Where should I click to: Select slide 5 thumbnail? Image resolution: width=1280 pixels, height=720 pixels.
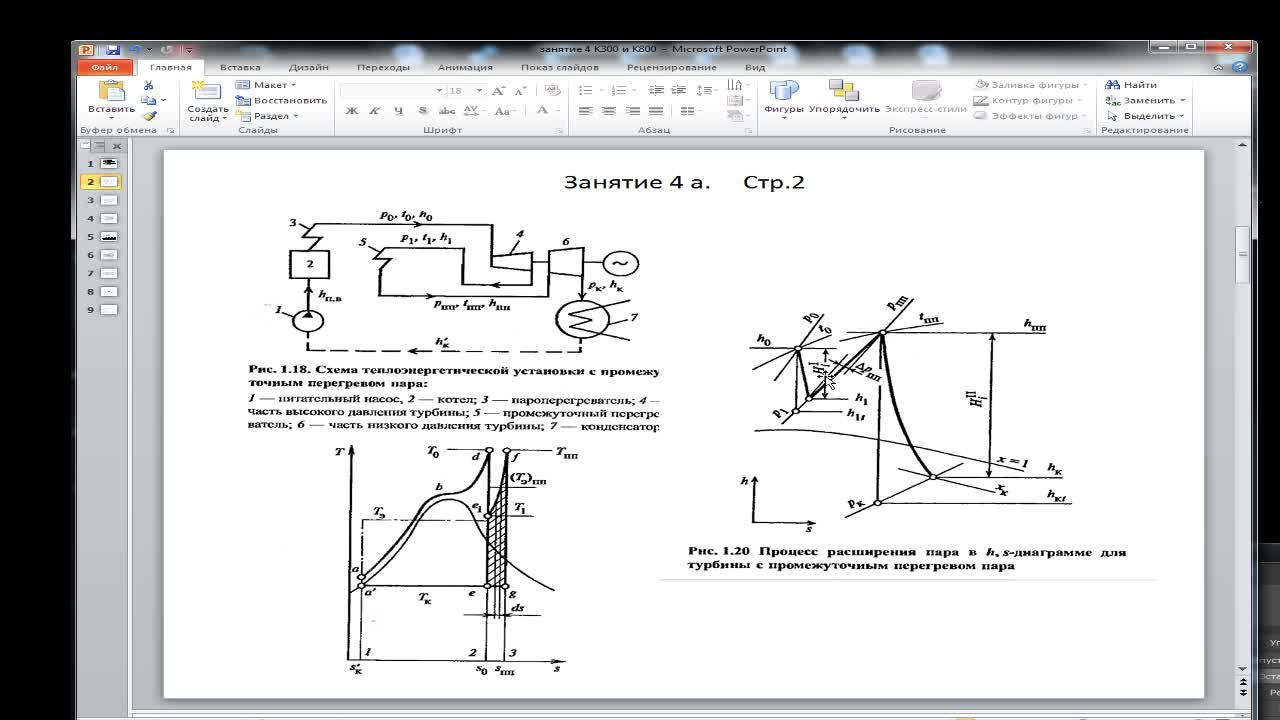(109, 237)
